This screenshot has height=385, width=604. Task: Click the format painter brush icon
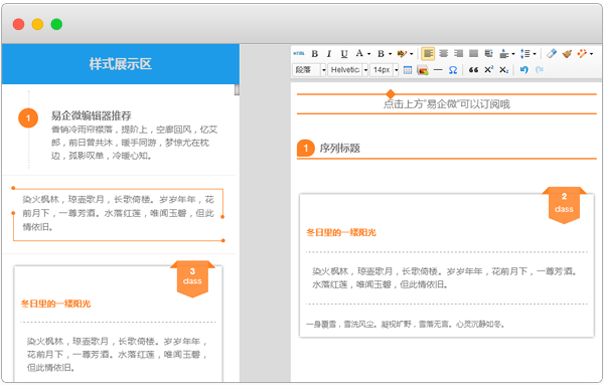click(x=567, y=54)
